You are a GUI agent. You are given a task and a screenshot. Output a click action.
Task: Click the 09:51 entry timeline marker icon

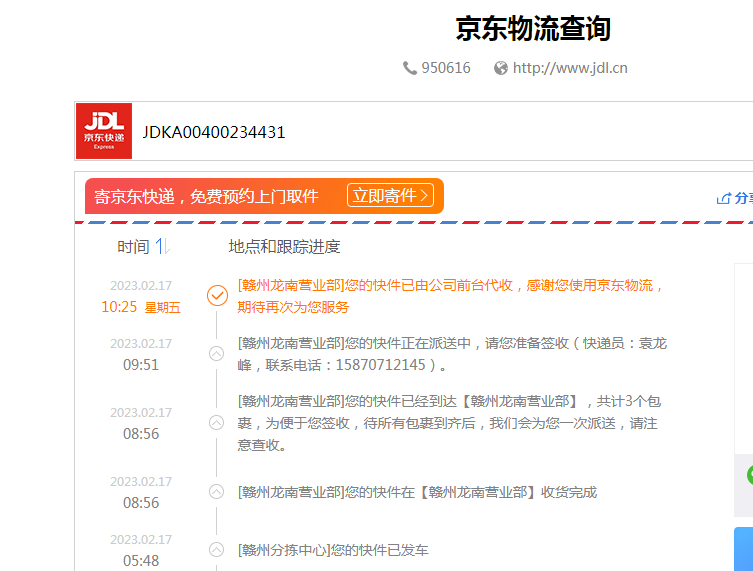pyautogui.click(x=217, y=354)
